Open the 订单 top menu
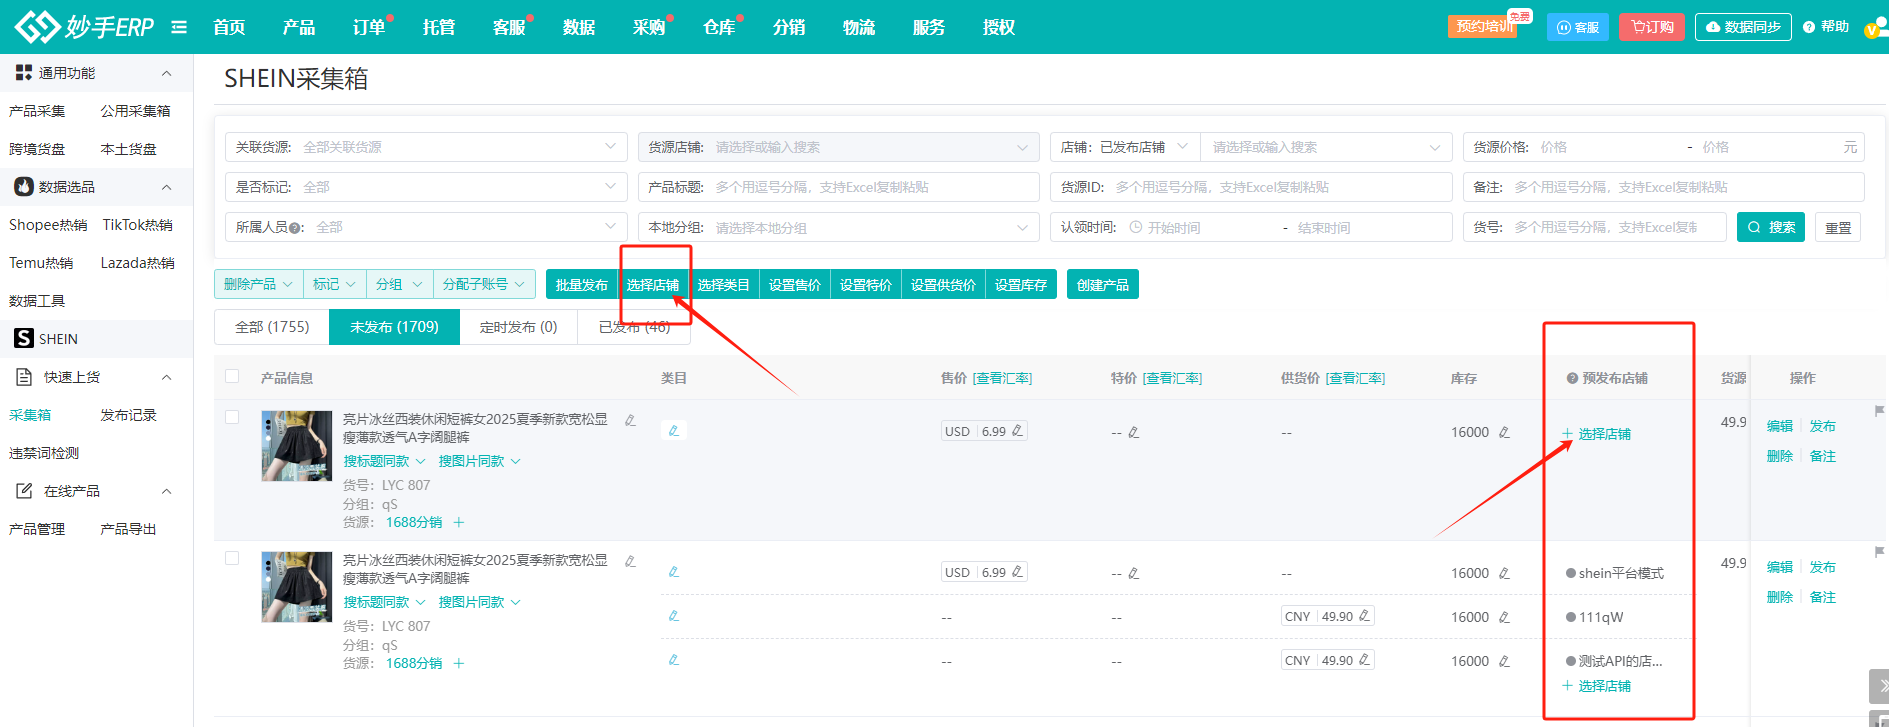This screenshot has width=1889, height=727. coord(369,27)
